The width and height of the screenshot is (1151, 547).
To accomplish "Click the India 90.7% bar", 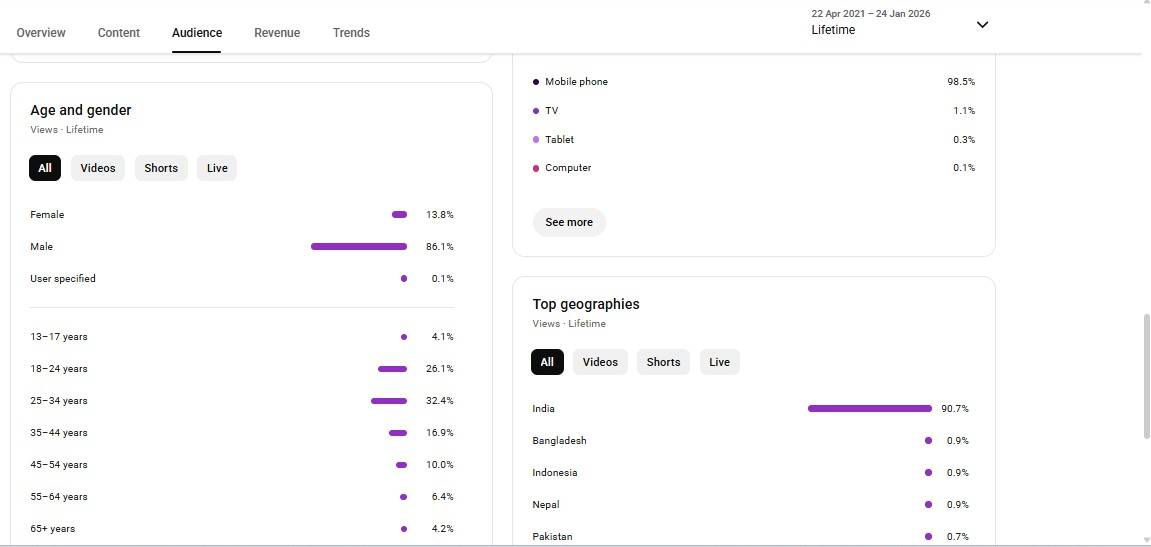I will (869, 408).
